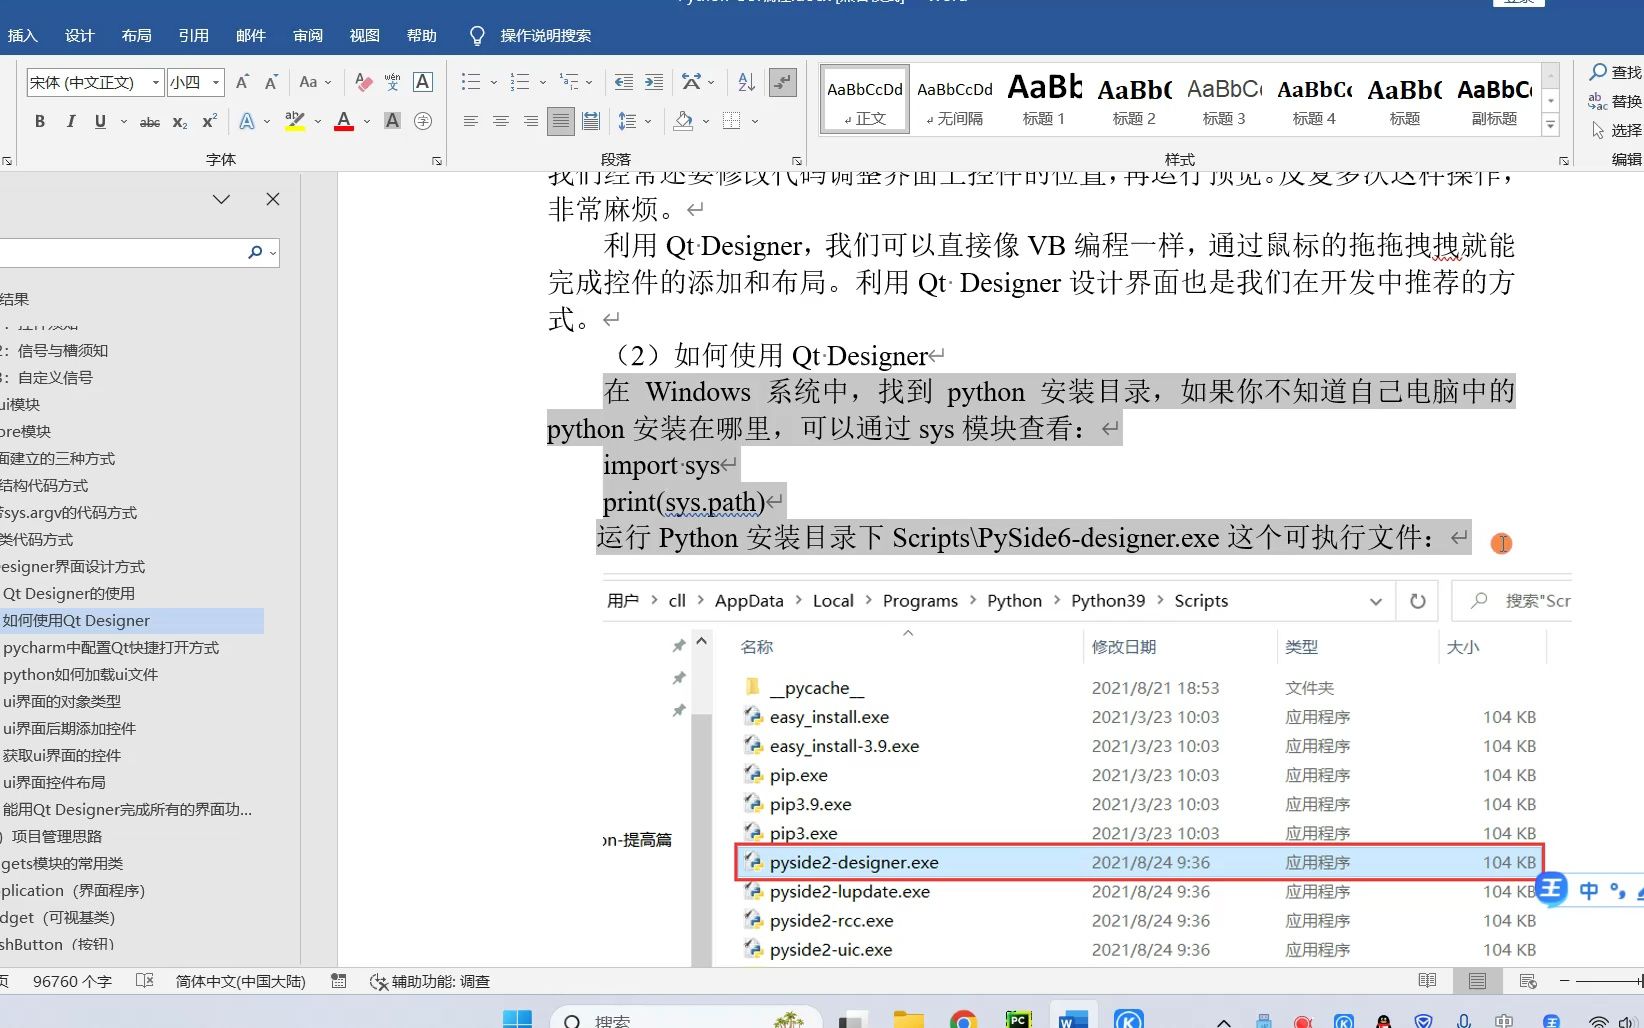Shrink font size button
1644x1028 pixels.
tap(271, 82)
